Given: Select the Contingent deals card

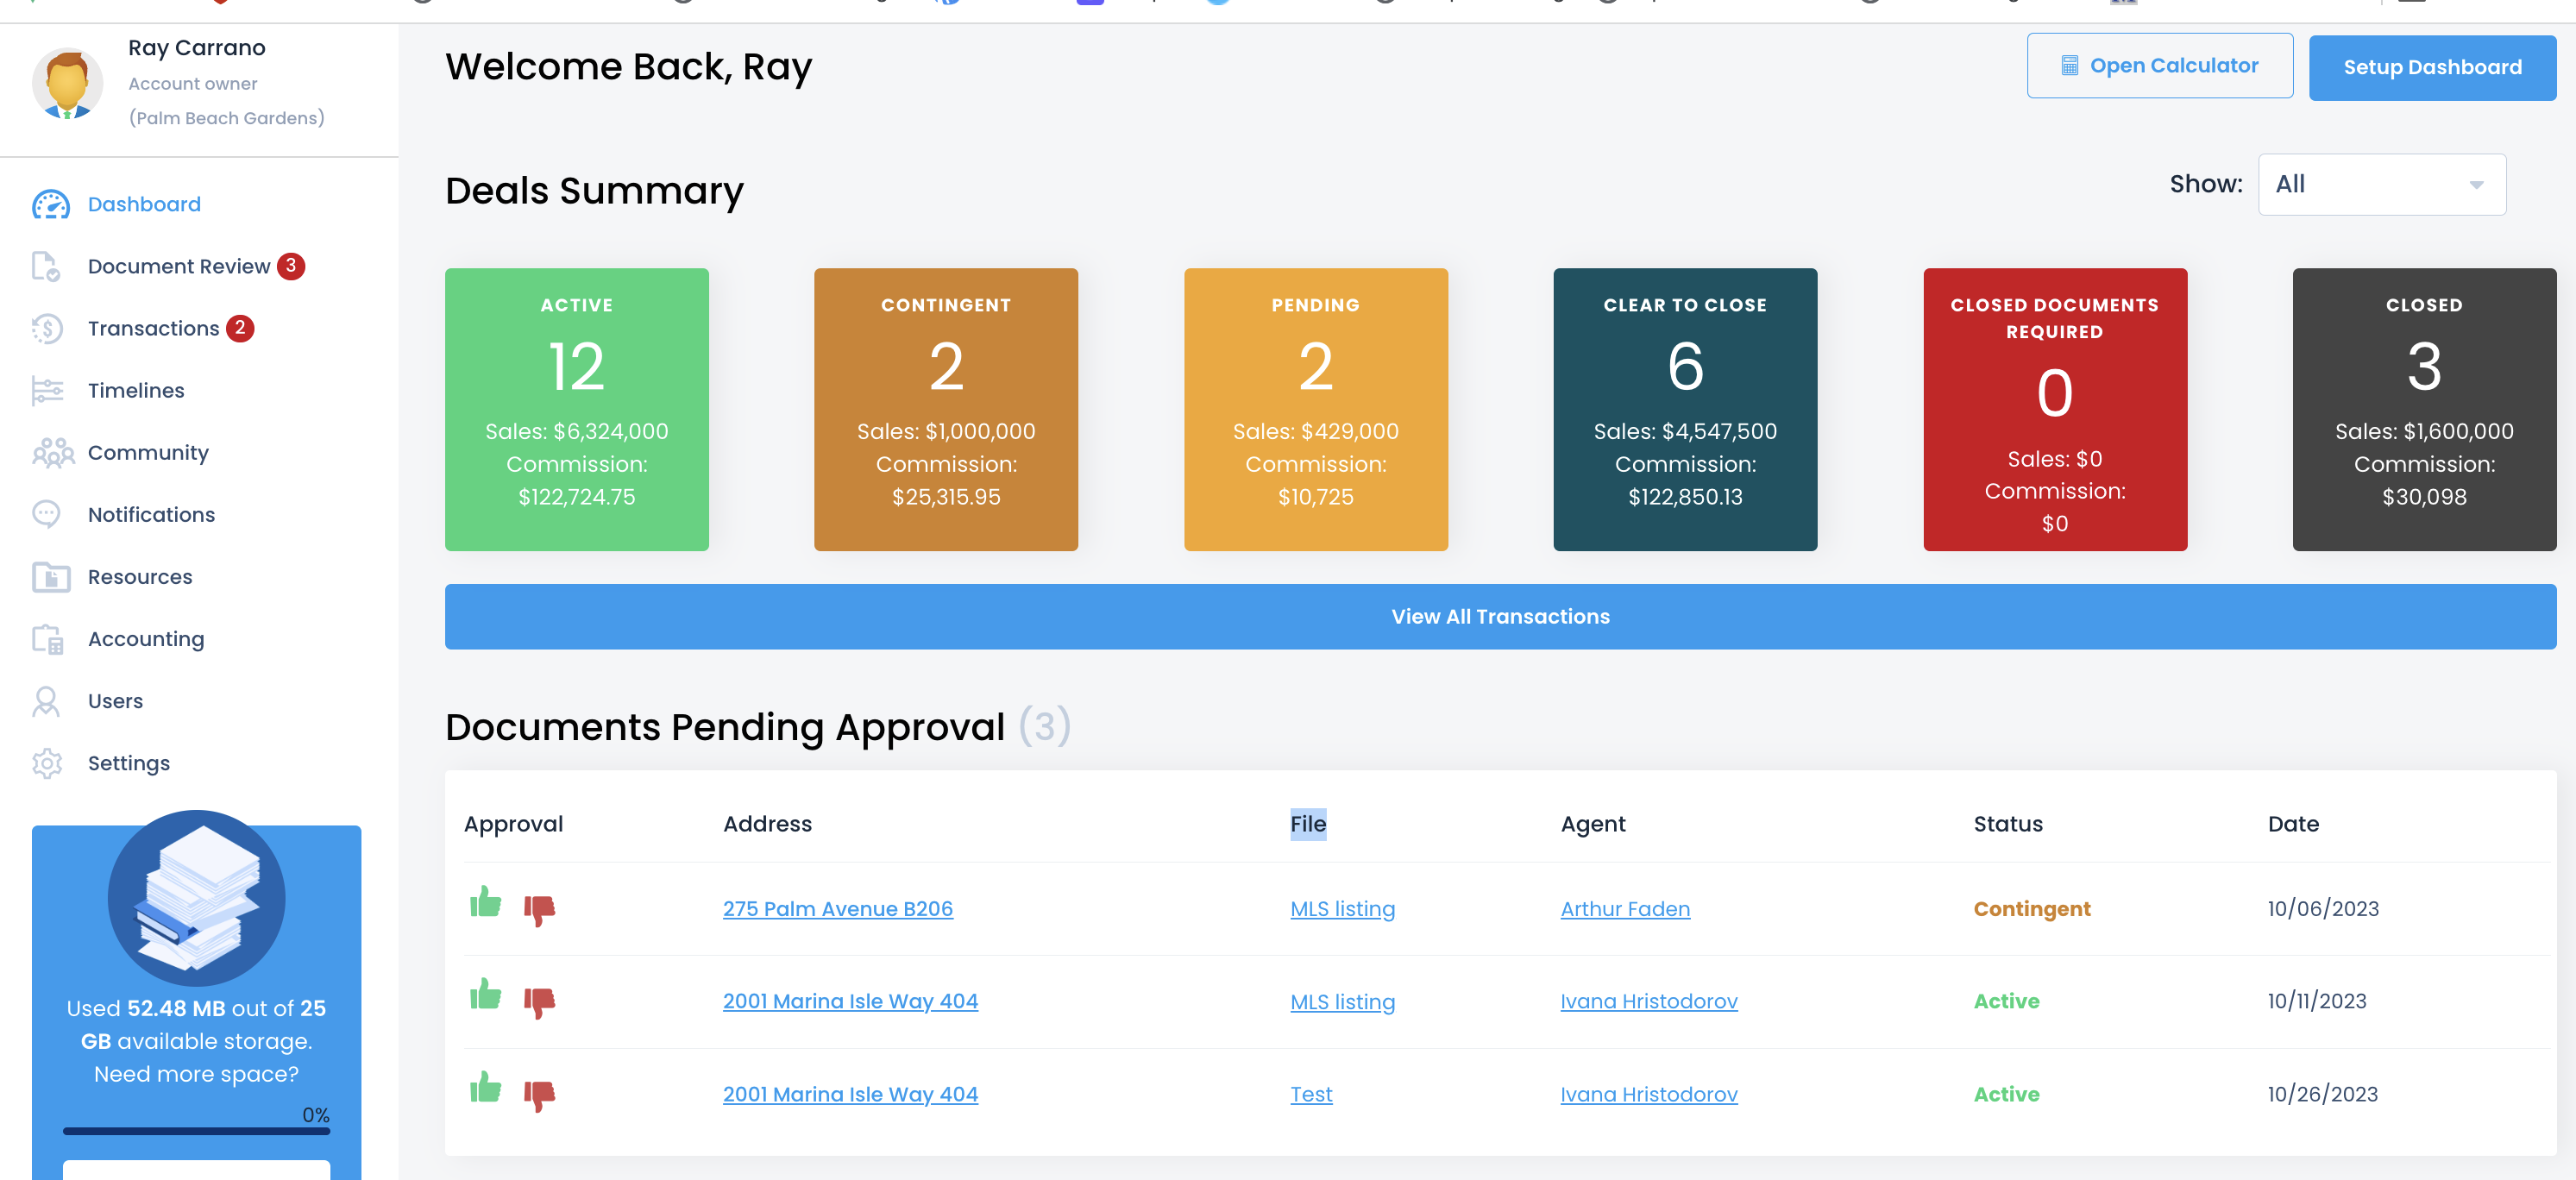Looking at the screenshot, I should [x=946, y=409].
